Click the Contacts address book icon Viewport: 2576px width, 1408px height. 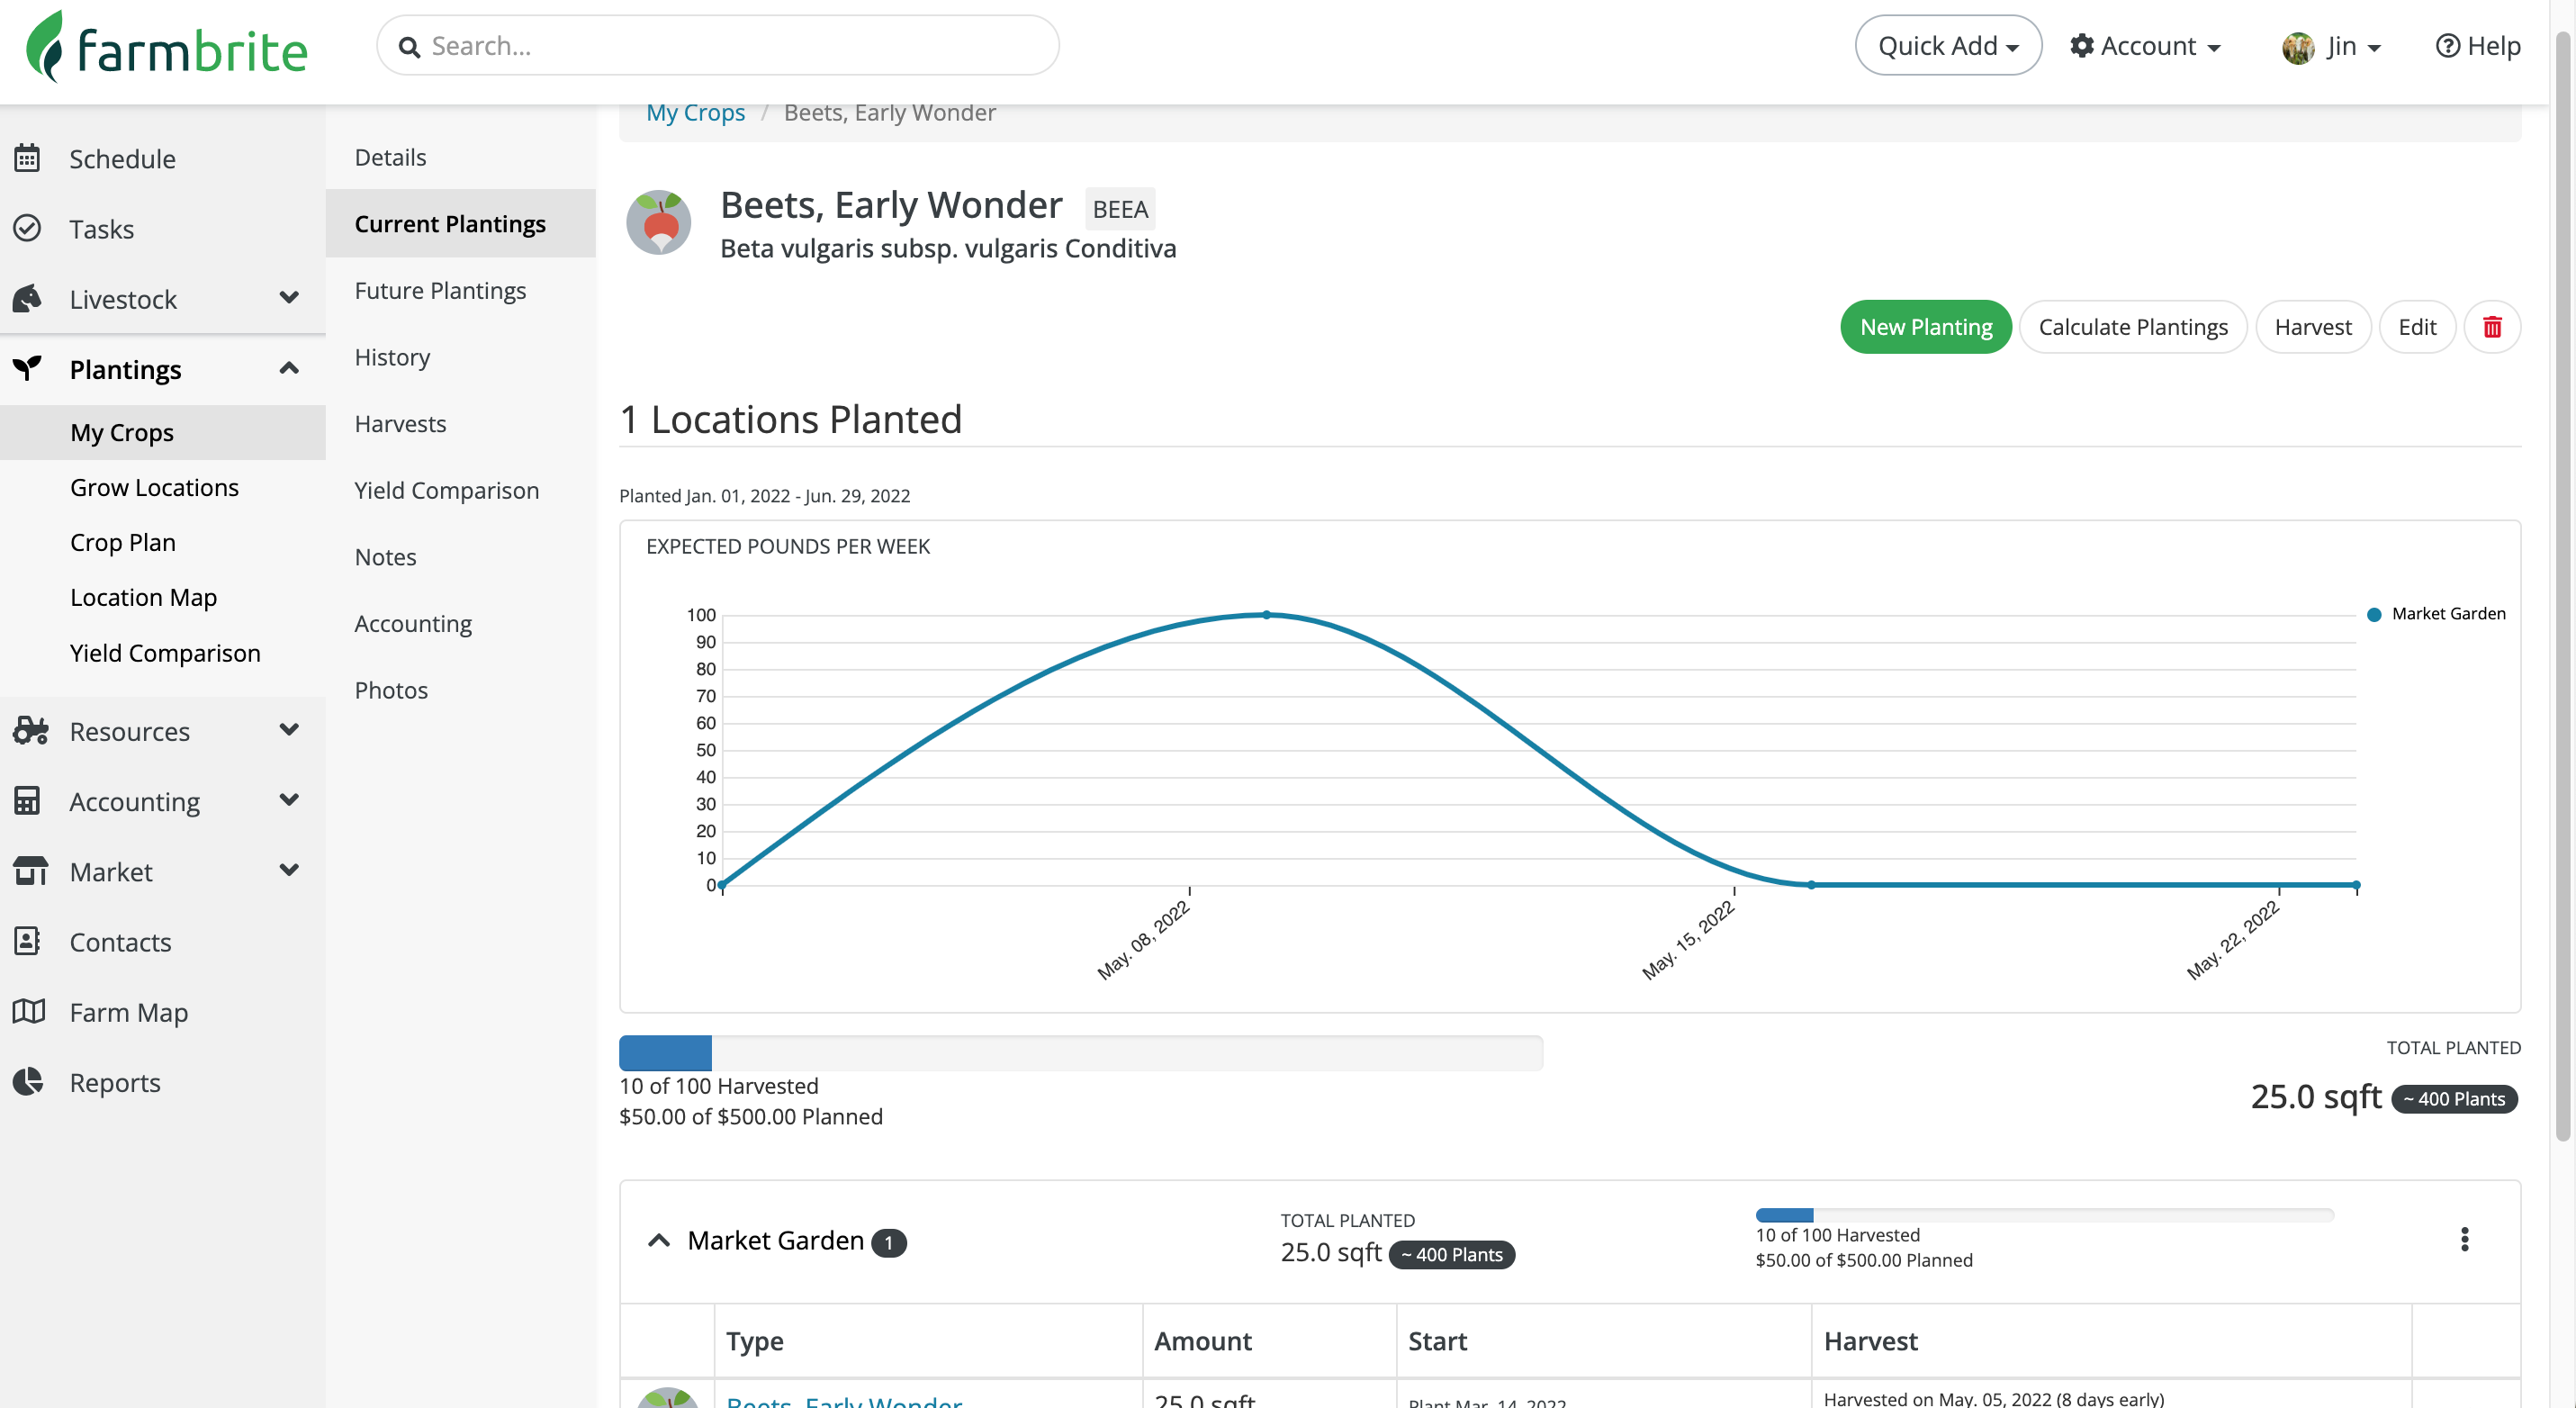(27, 941)
